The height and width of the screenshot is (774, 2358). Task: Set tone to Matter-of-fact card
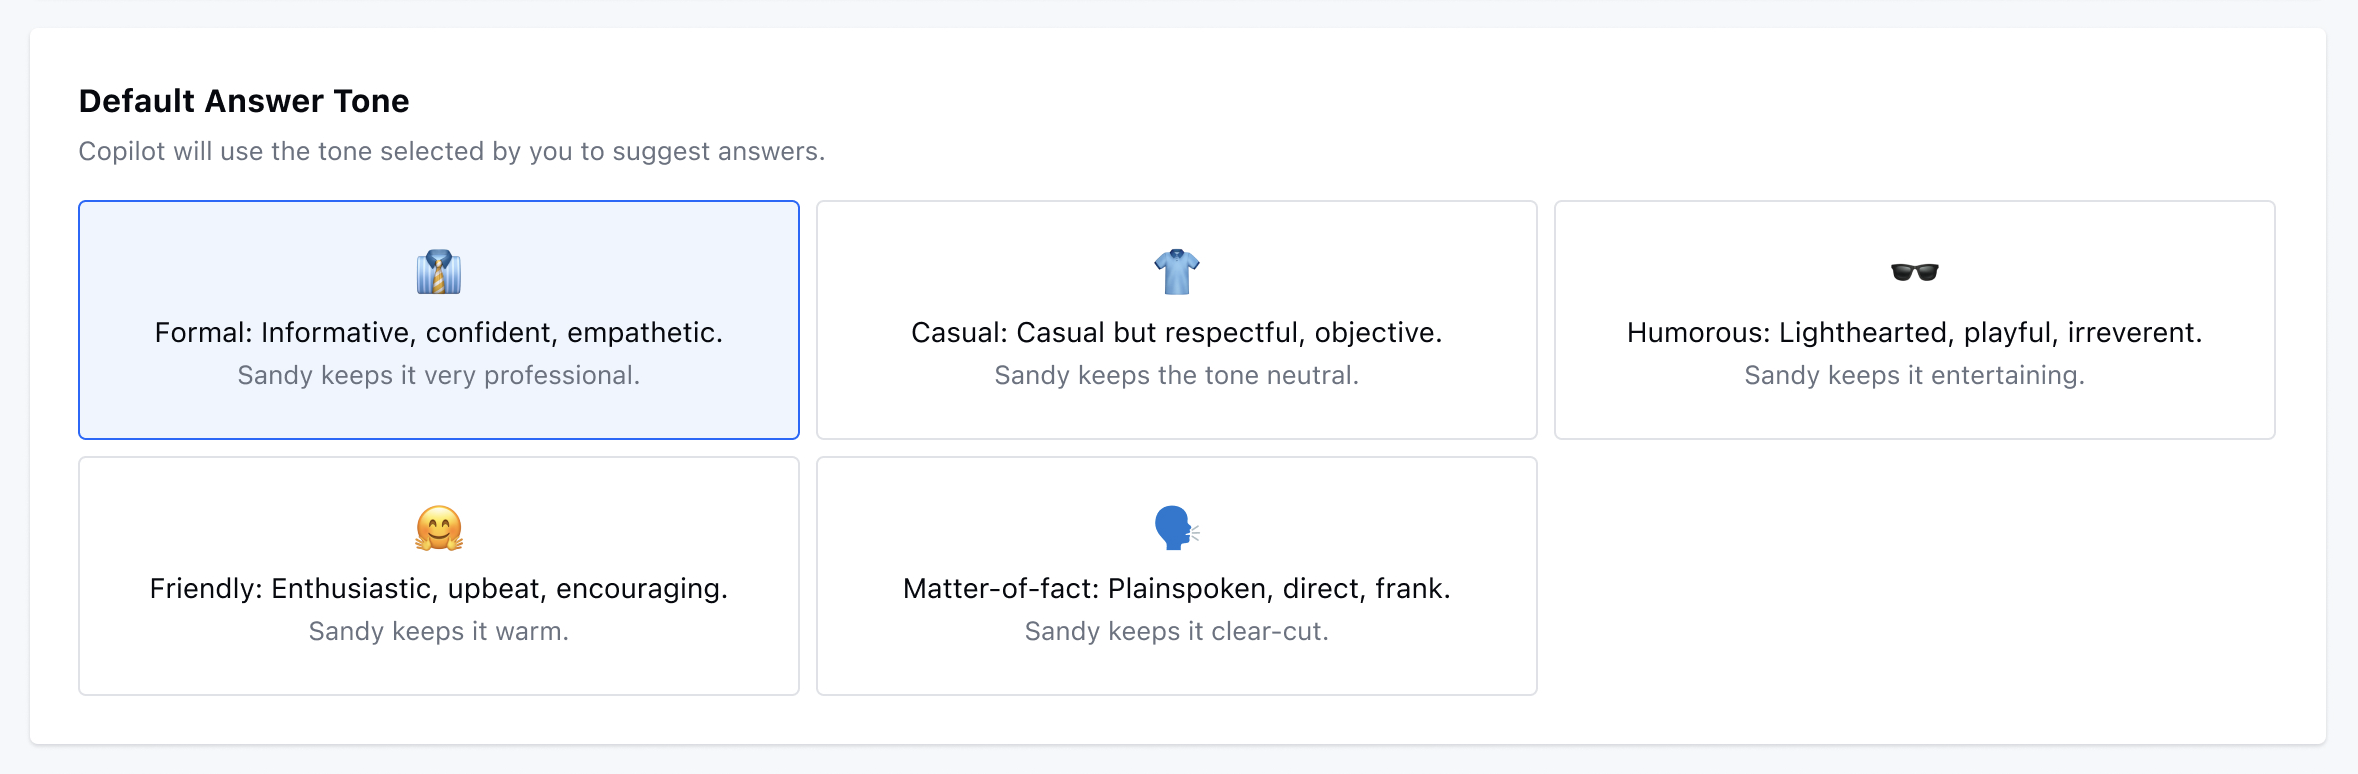1177,576
